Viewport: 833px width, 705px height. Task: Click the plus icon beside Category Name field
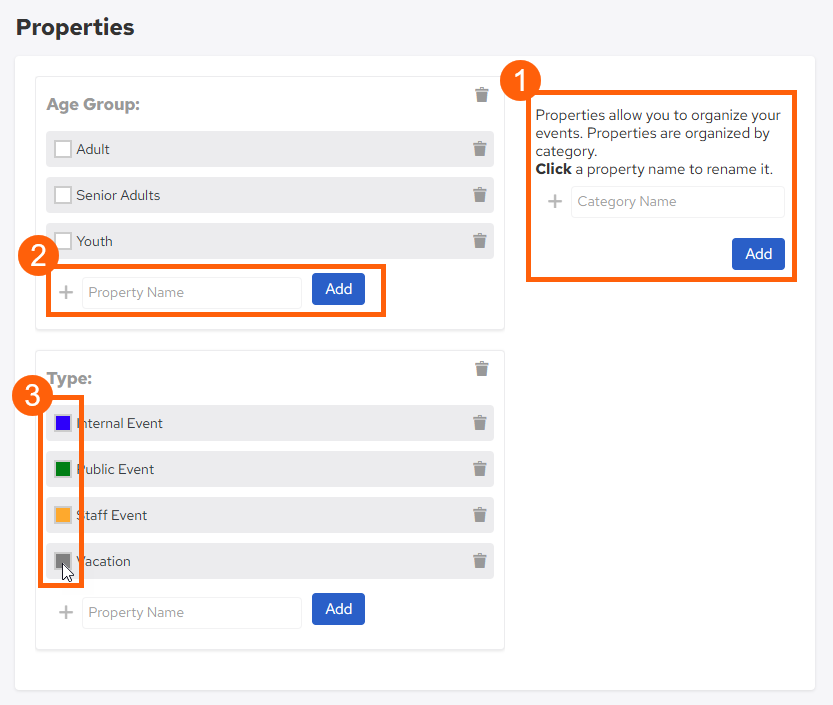click(x=554, y=202)
